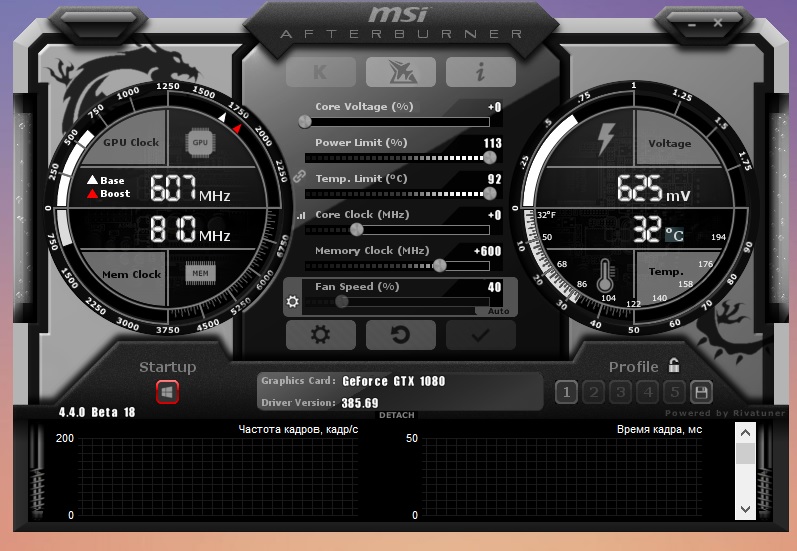This screenshot has height=551, width=797.
Task: Click the 4.4.0 Beta 18 version text
Action: [x=97, y=412]
